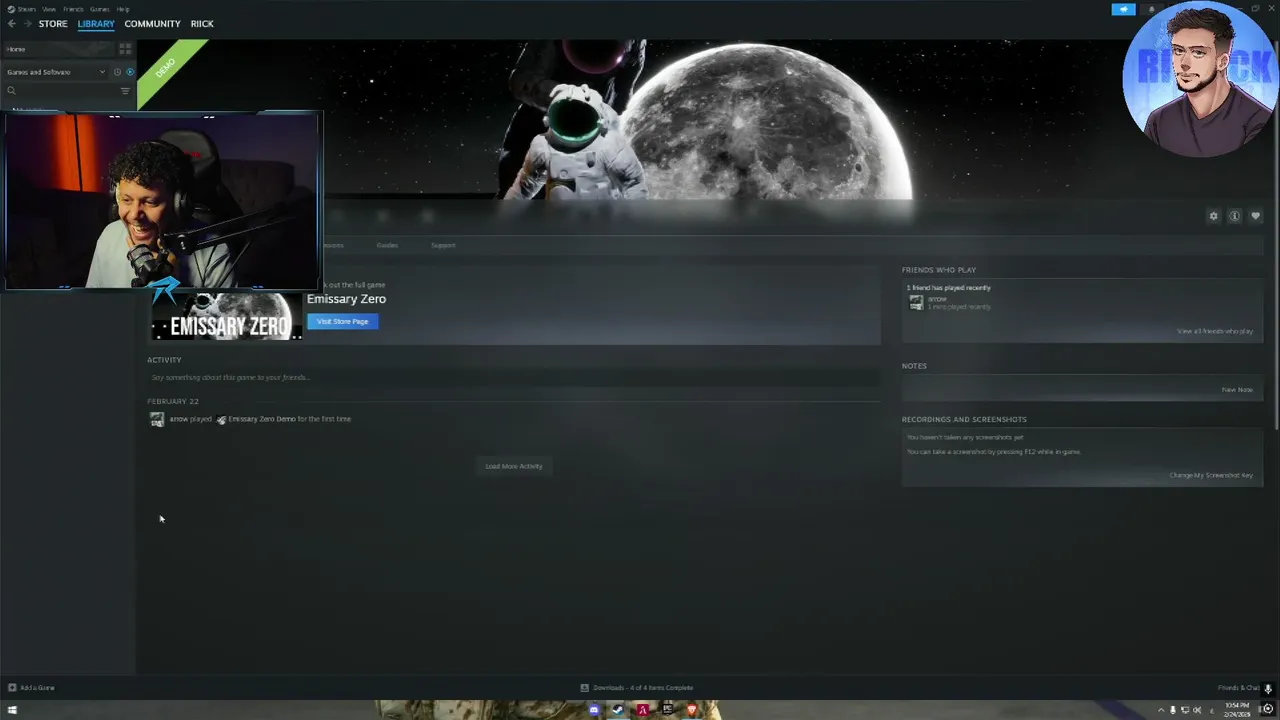Switch to the COMMUNITY tab
The width and height of the screenshot is (1280, 720).
click(152, 24)
